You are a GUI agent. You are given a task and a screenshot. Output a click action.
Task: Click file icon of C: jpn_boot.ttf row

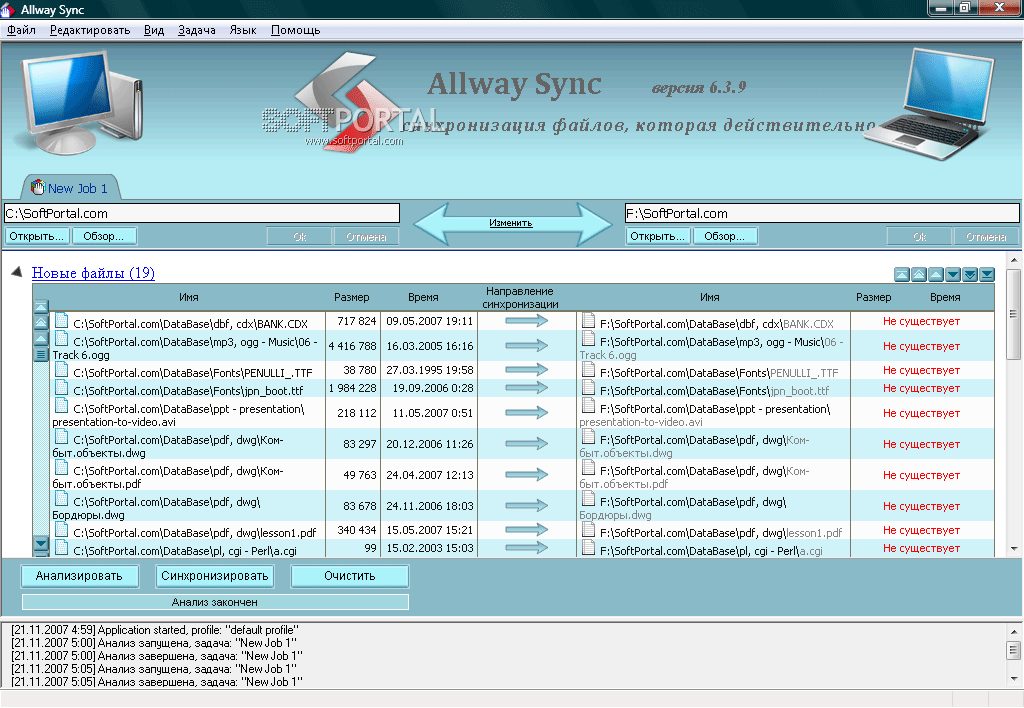click(x=61, y=387)
